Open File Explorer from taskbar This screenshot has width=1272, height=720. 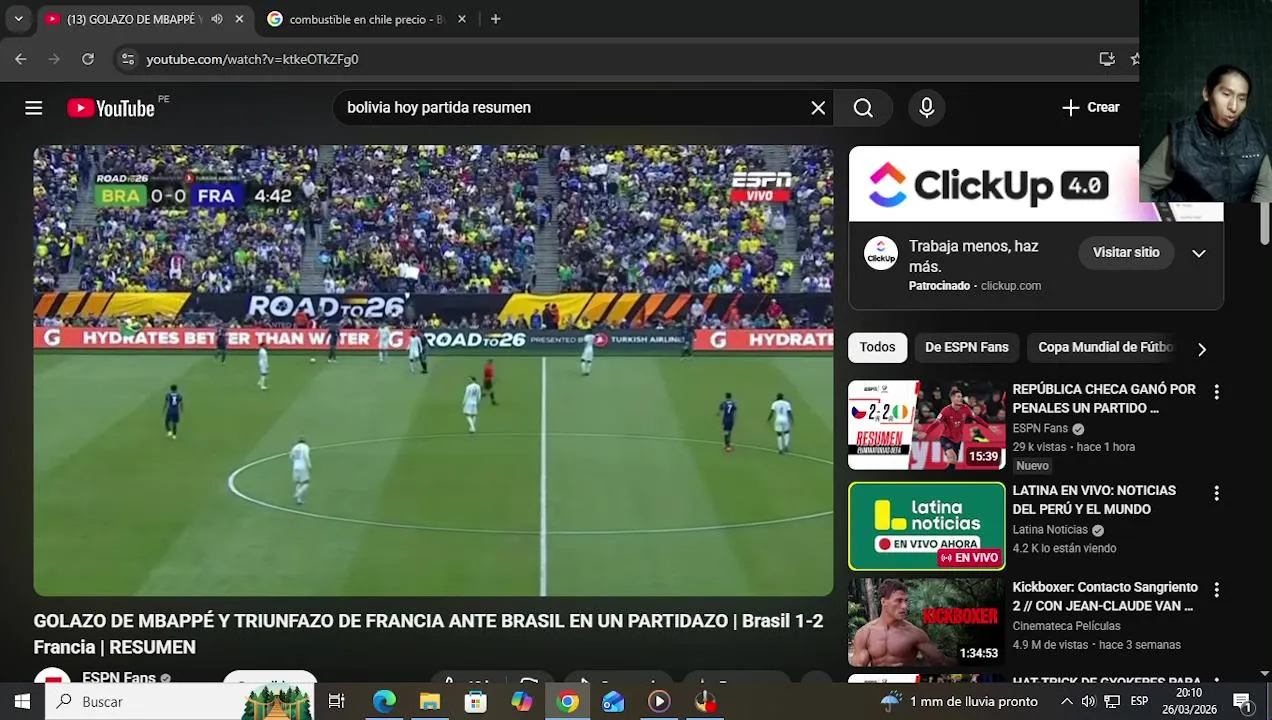coord(430,702)
